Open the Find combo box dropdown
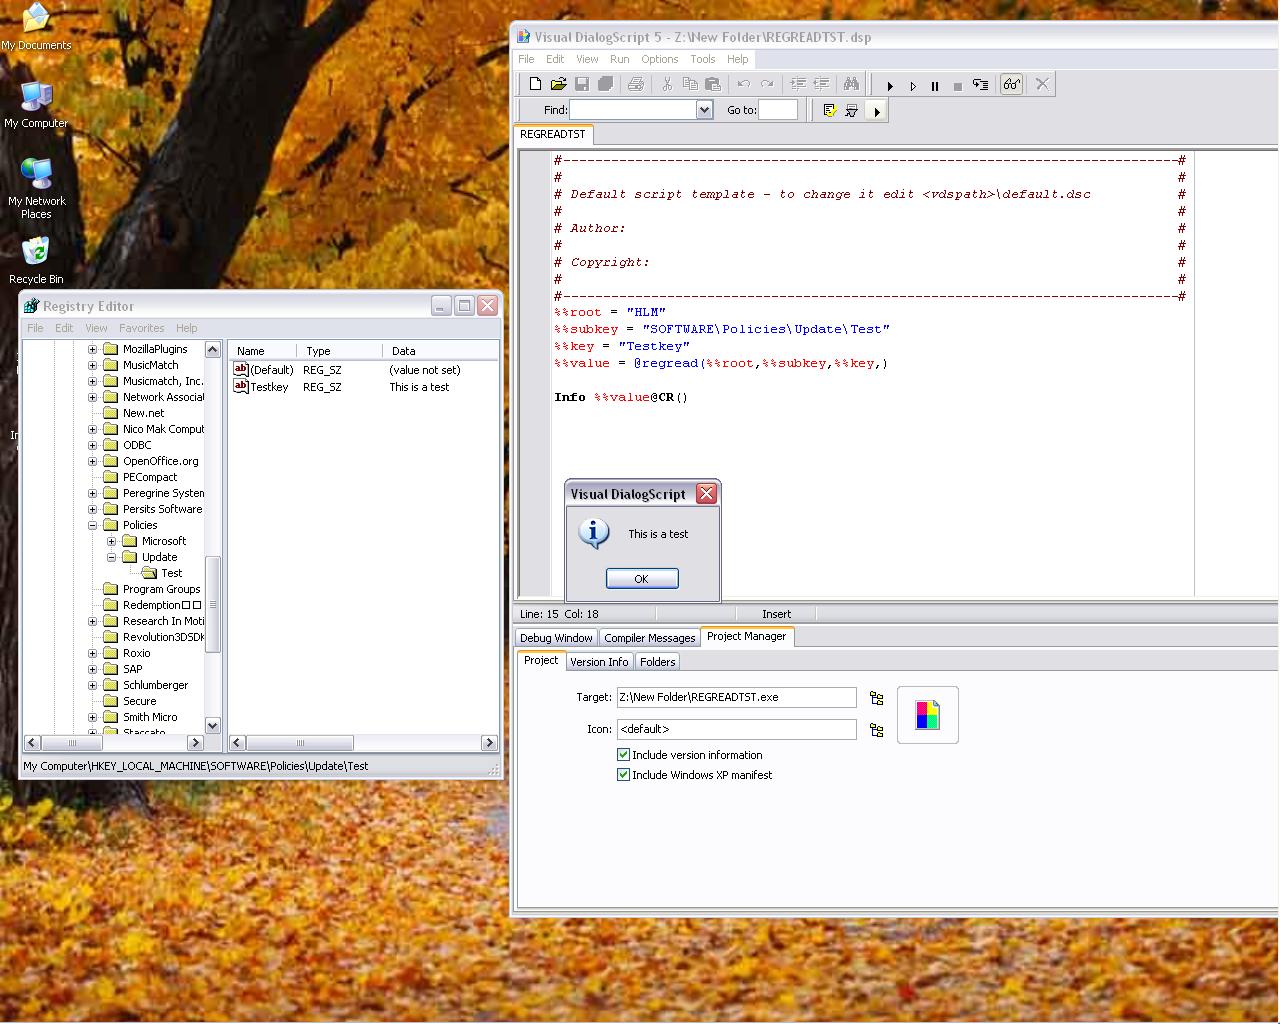 [x=705, y=110]
